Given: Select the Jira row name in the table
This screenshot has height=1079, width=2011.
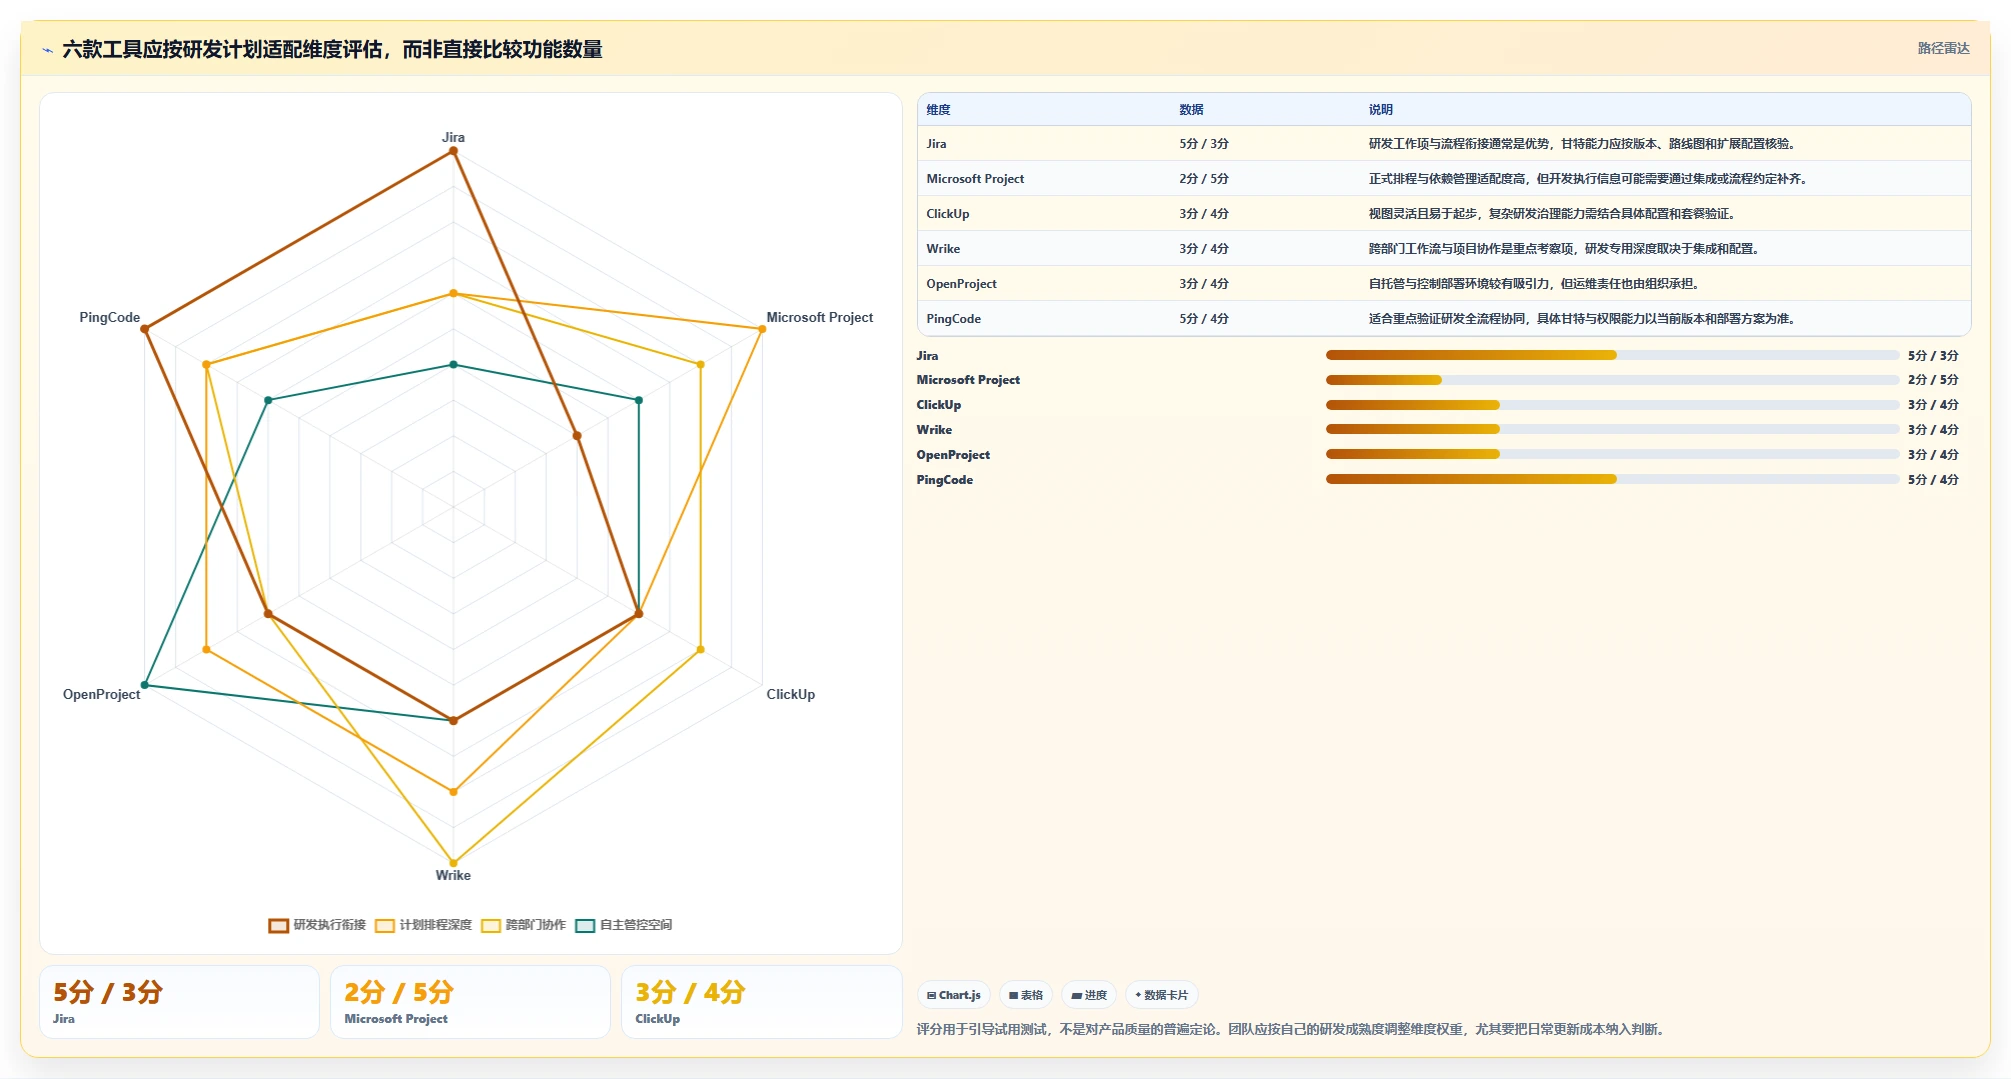Looking at the screenshot, I should 936,144.
